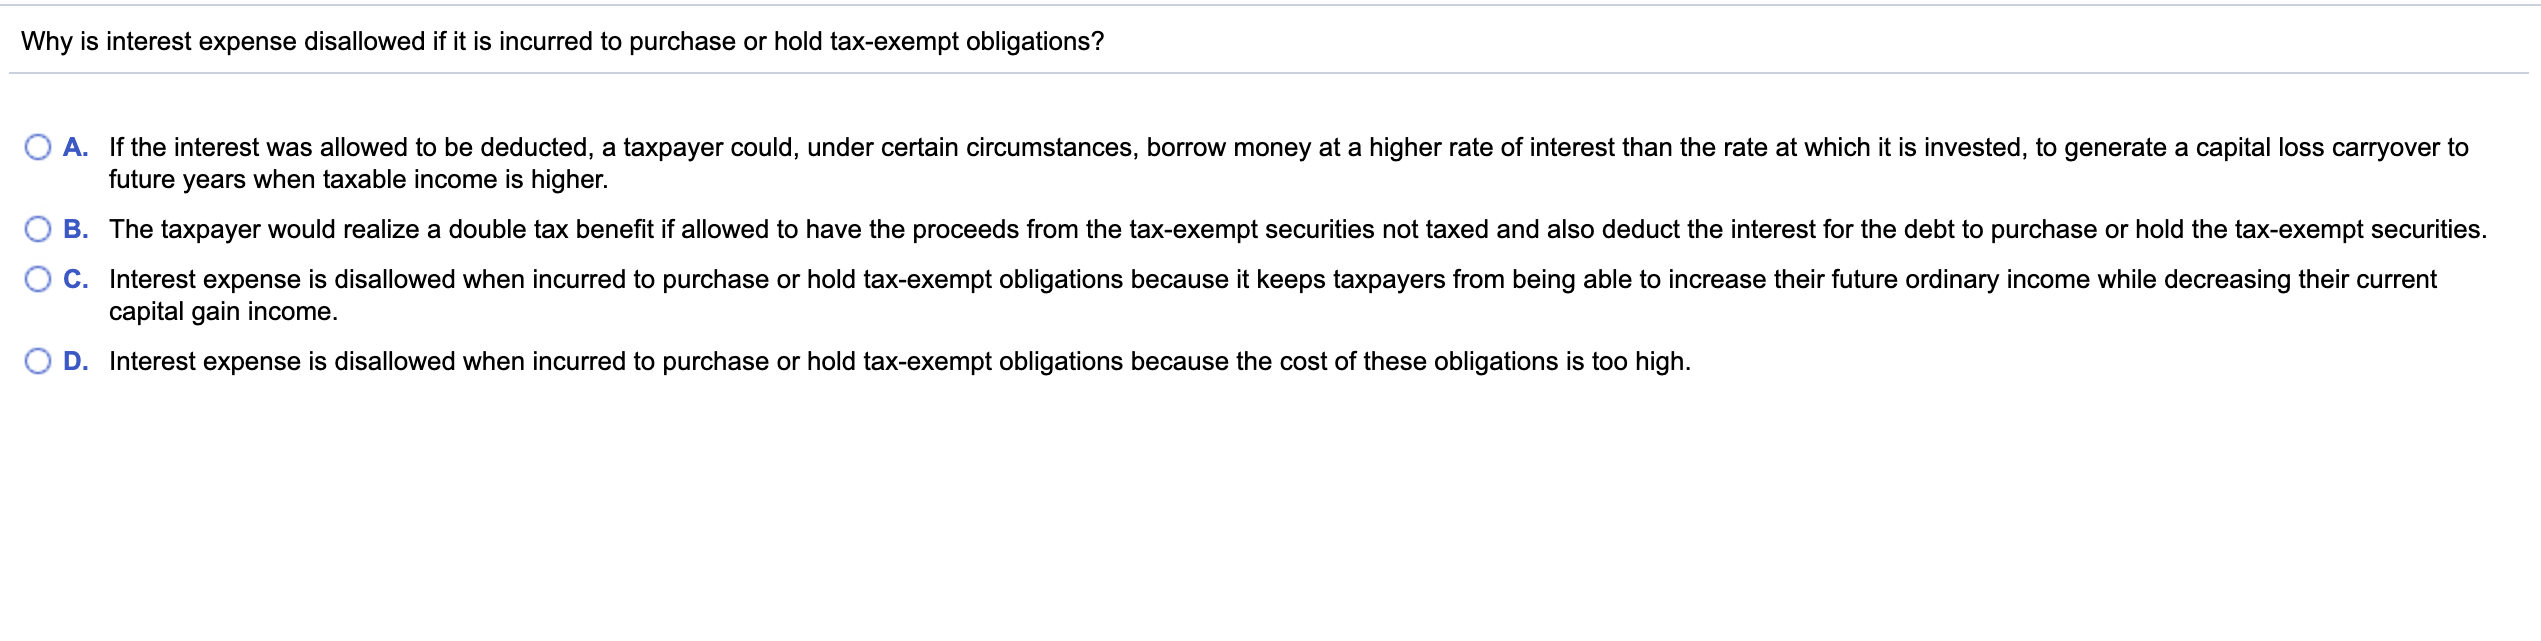Select the radio button for answer A

(36, 146)
